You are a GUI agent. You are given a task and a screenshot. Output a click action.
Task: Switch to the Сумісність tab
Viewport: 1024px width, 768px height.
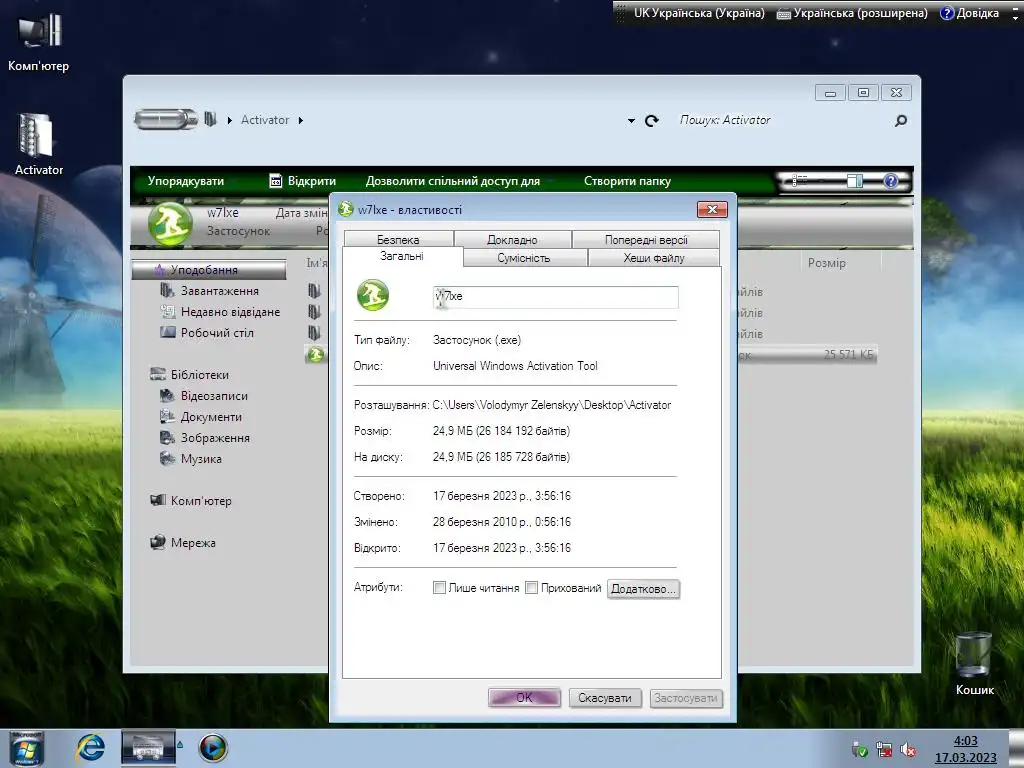[x=524, y=258]
